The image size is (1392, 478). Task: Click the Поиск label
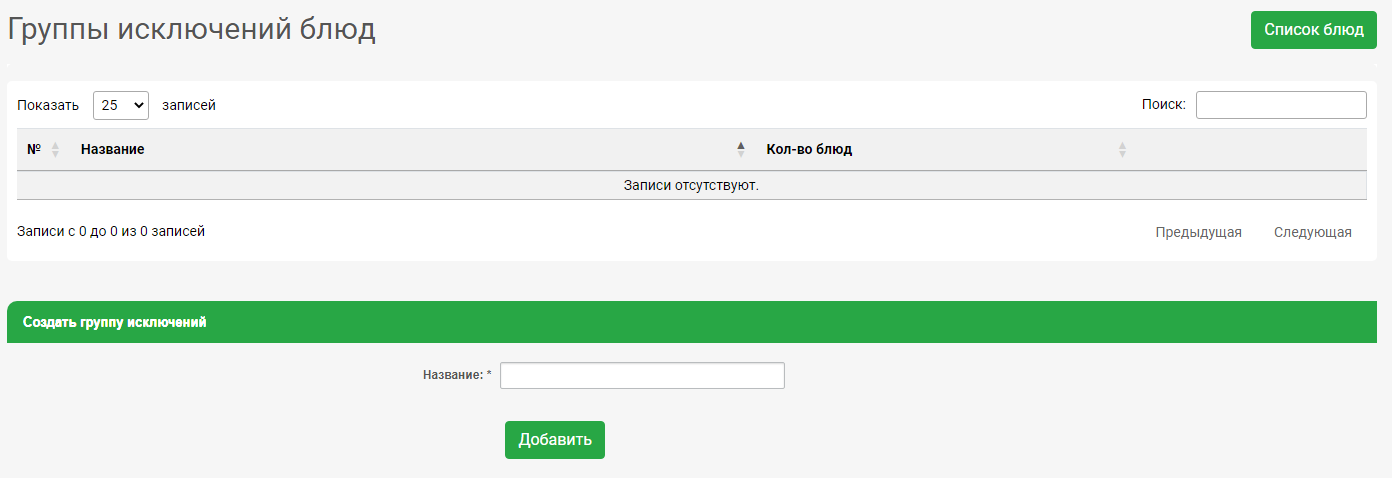pyautogui.click(x=1163, y=105)
